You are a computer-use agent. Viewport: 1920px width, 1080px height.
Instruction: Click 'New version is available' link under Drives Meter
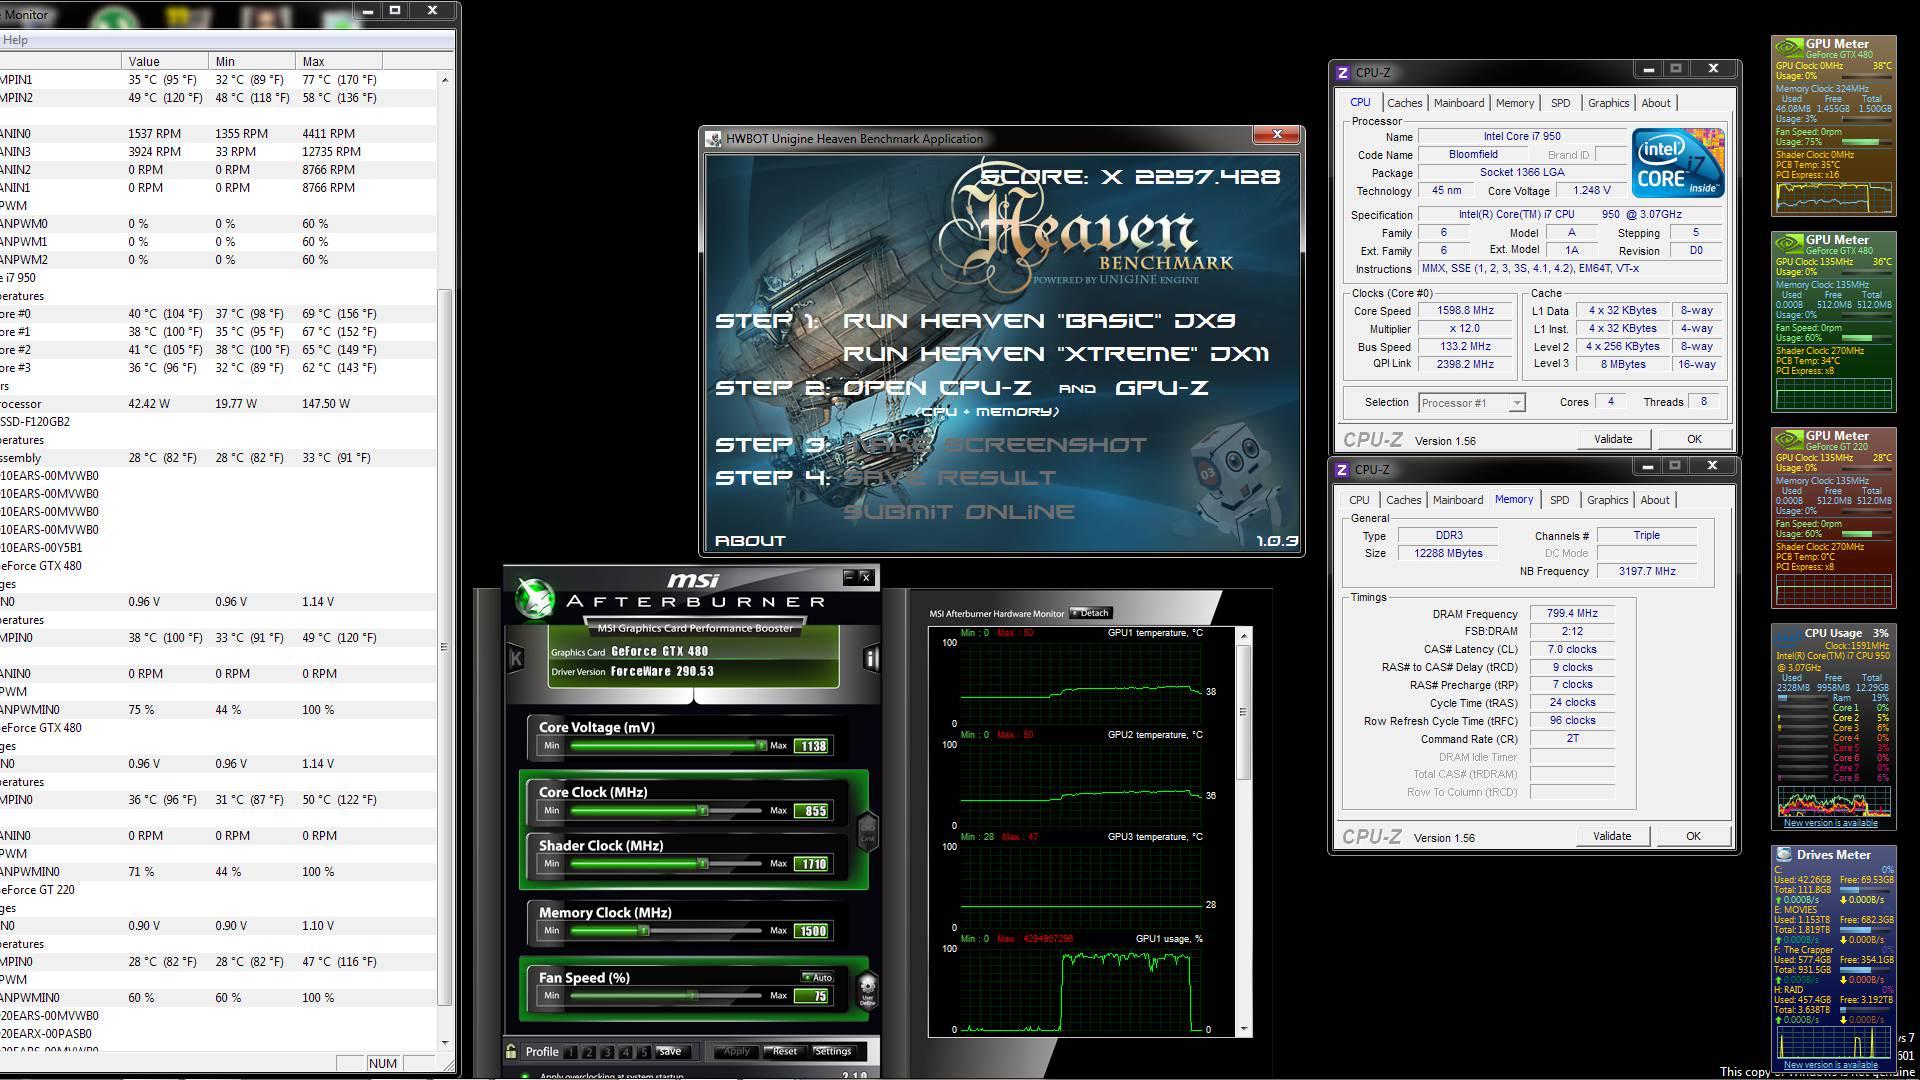coord(1830,1065)
